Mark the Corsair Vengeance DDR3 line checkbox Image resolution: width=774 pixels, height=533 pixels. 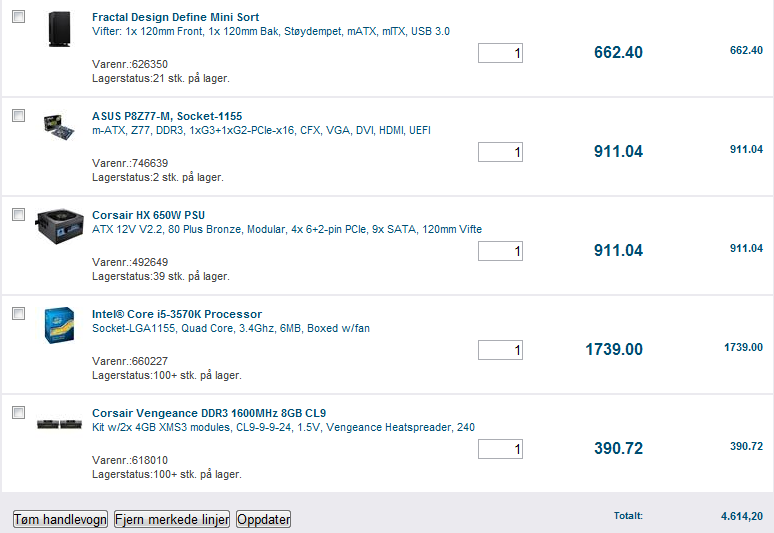pyautogui.click(x=18, y=412)
